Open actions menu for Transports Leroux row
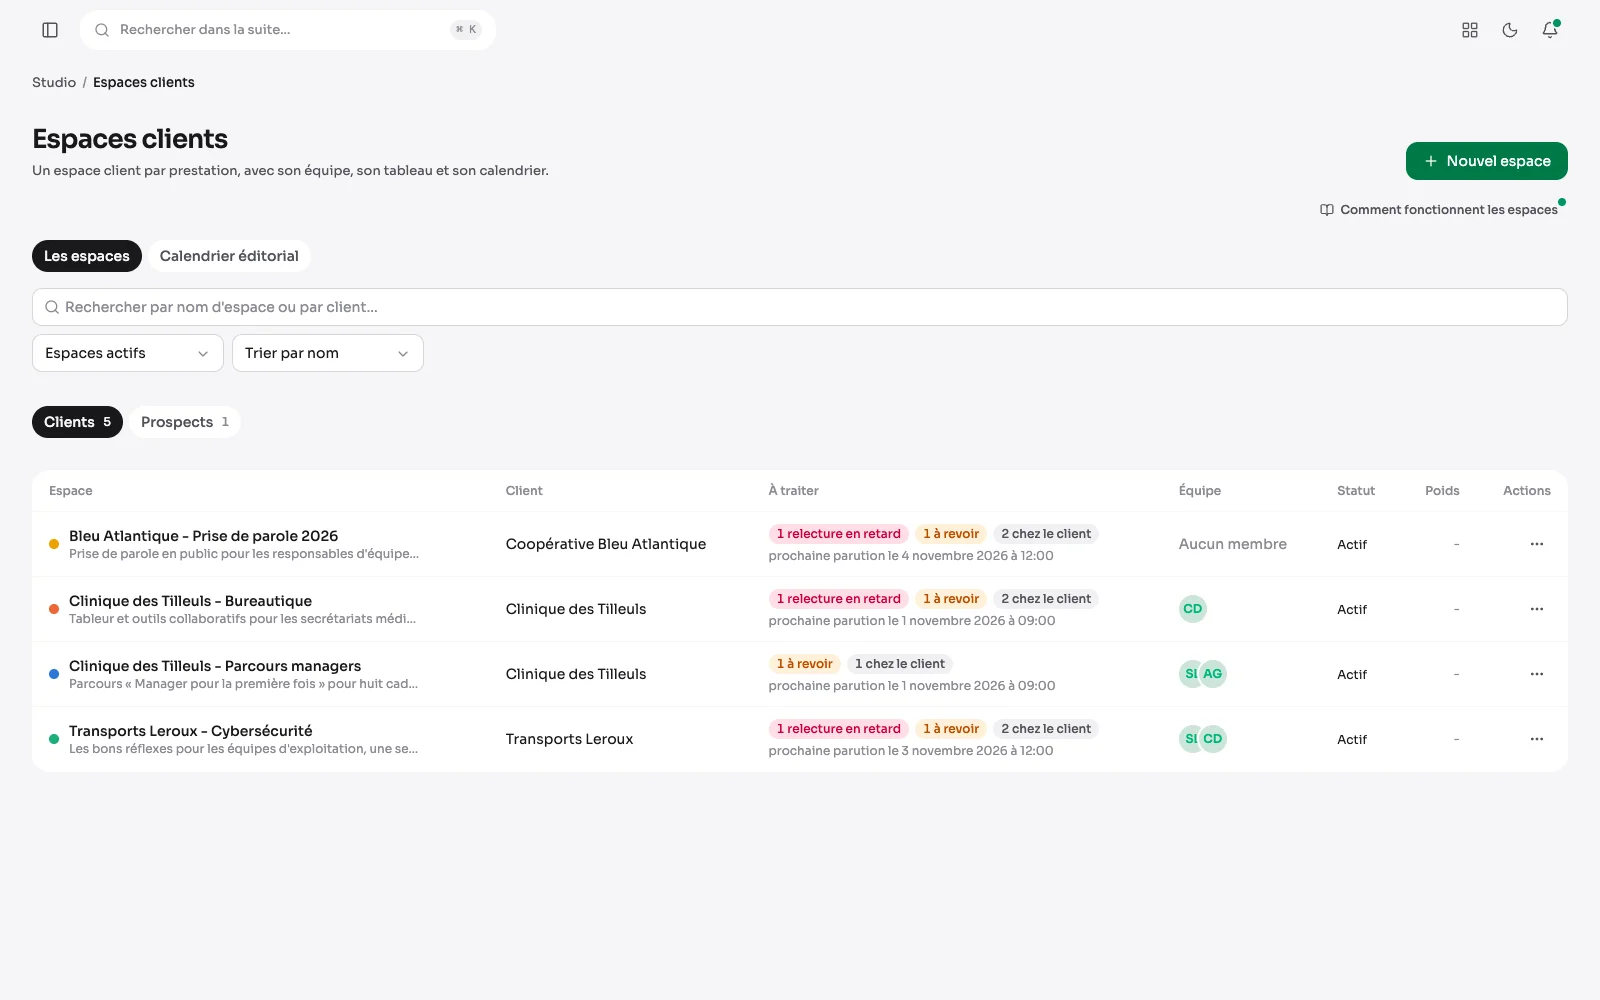Screen dimensions: 1600x1000 point(1537,739)
